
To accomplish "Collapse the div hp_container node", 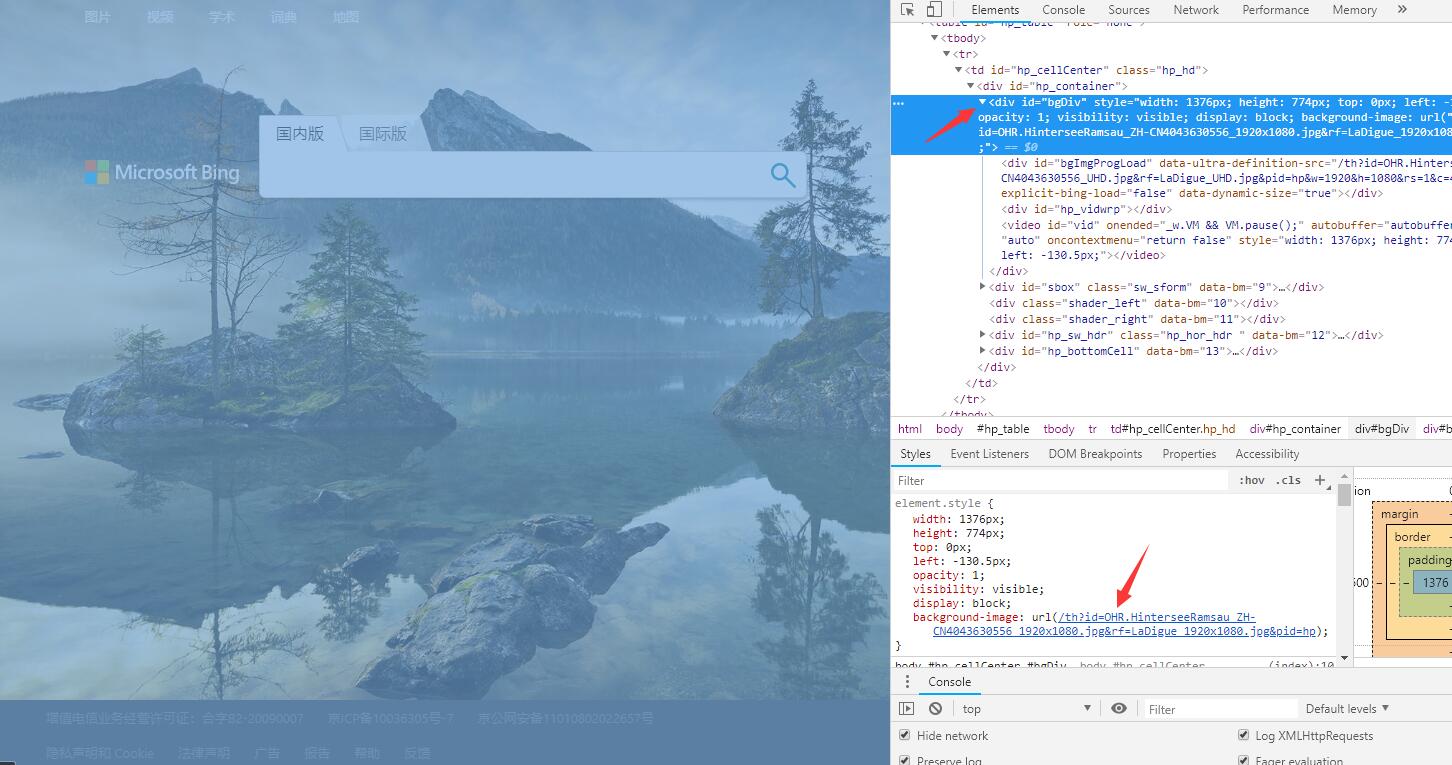I will (971, 86).
